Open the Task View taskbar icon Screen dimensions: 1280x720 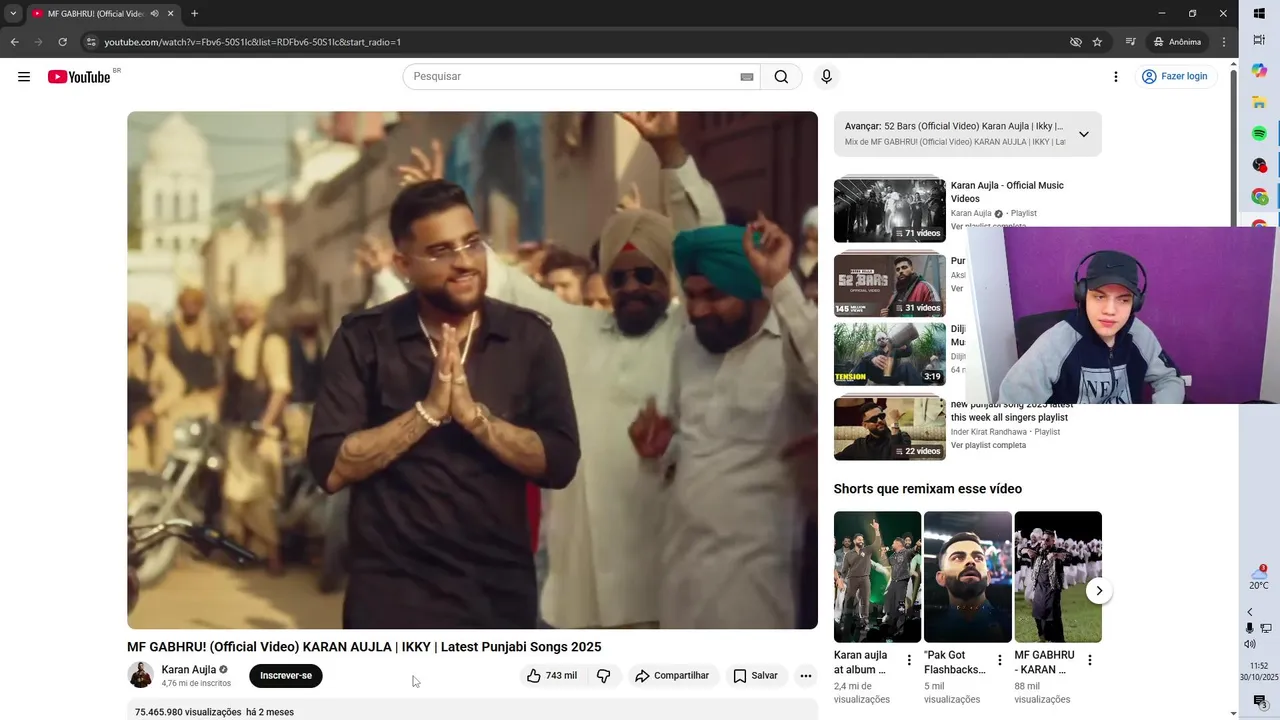click(1259, 40)
